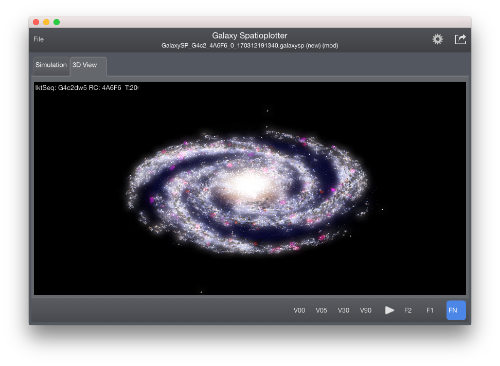
Task: Click the bright galaxy core in viewport
Action: coord(249,184)
